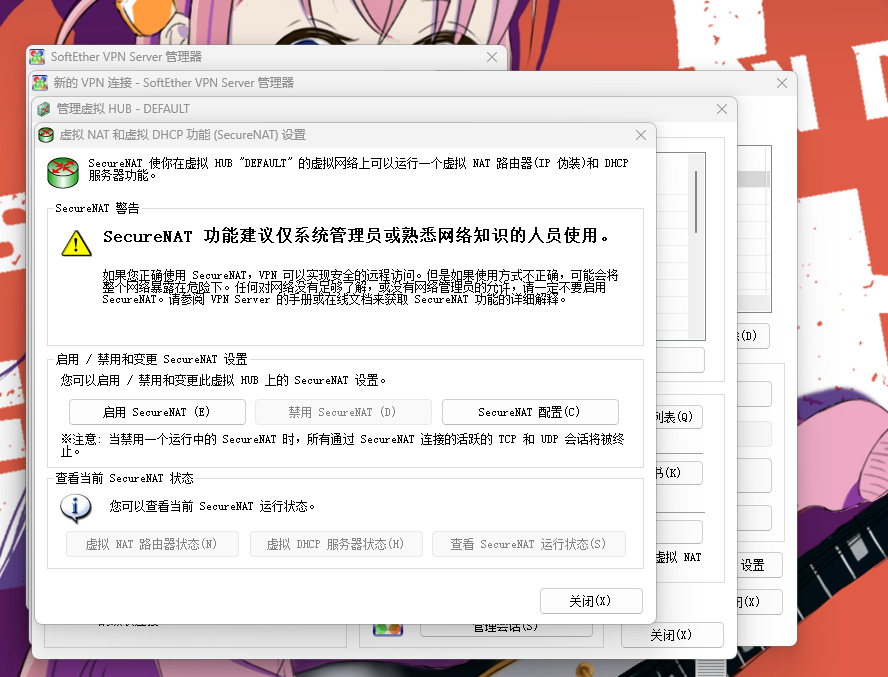Click the blue info speech bubble icon
Viewport: 888px width, 677px height.
point(76,508)
